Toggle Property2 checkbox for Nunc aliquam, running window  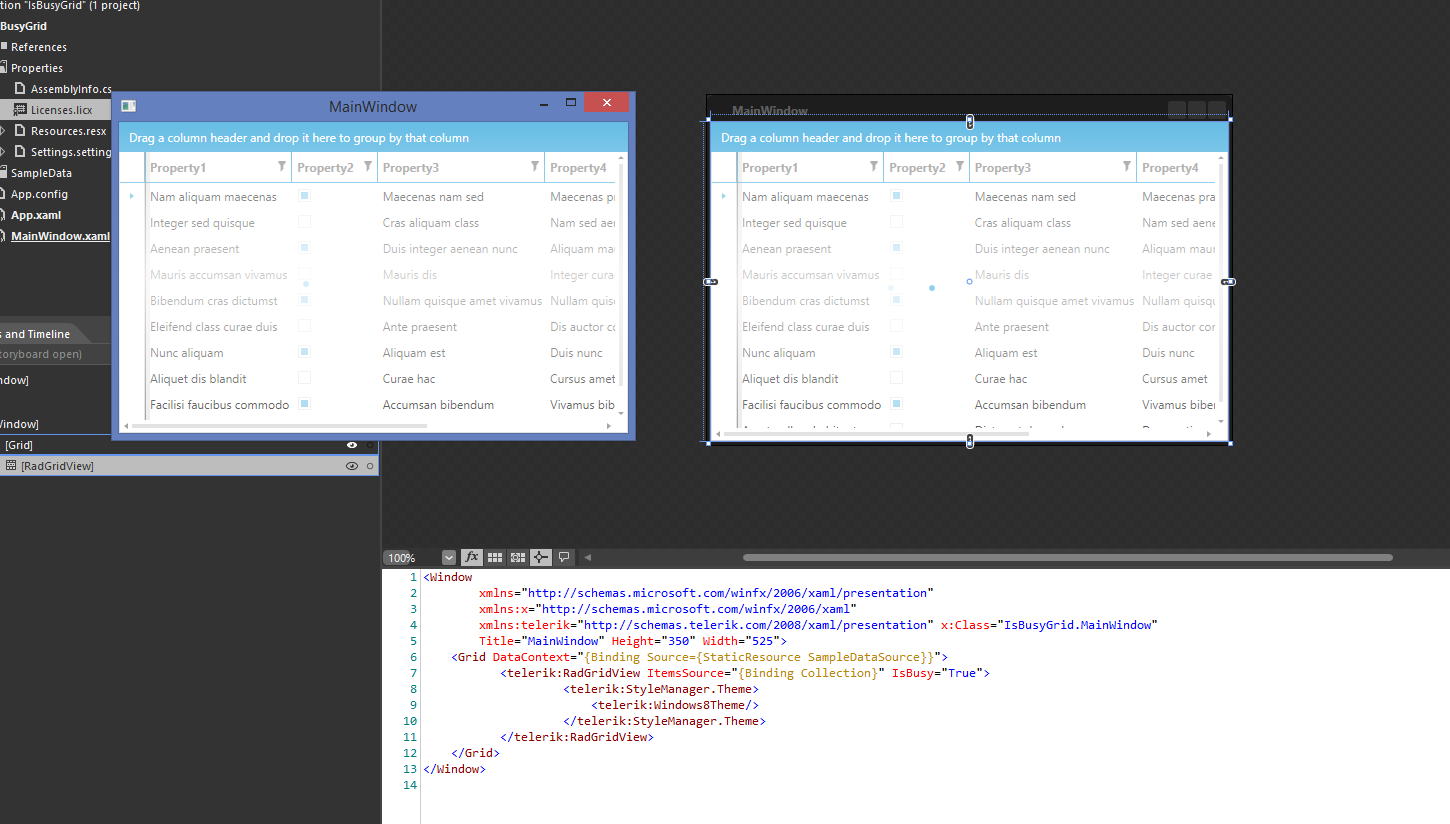305,352
